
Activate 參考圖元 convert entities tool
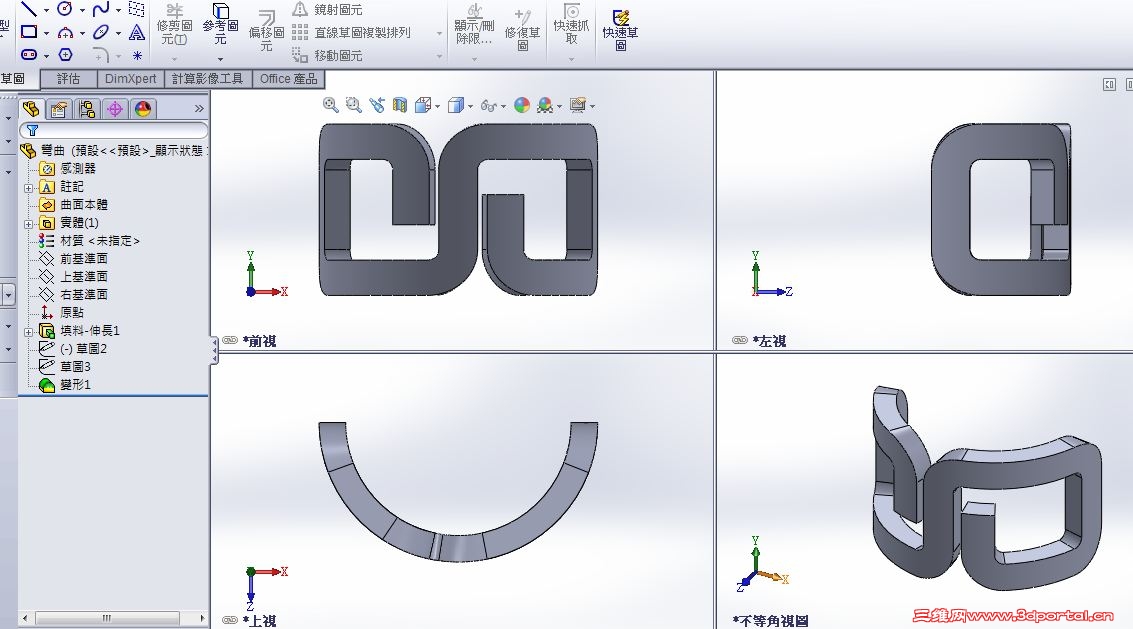[220, 24]
